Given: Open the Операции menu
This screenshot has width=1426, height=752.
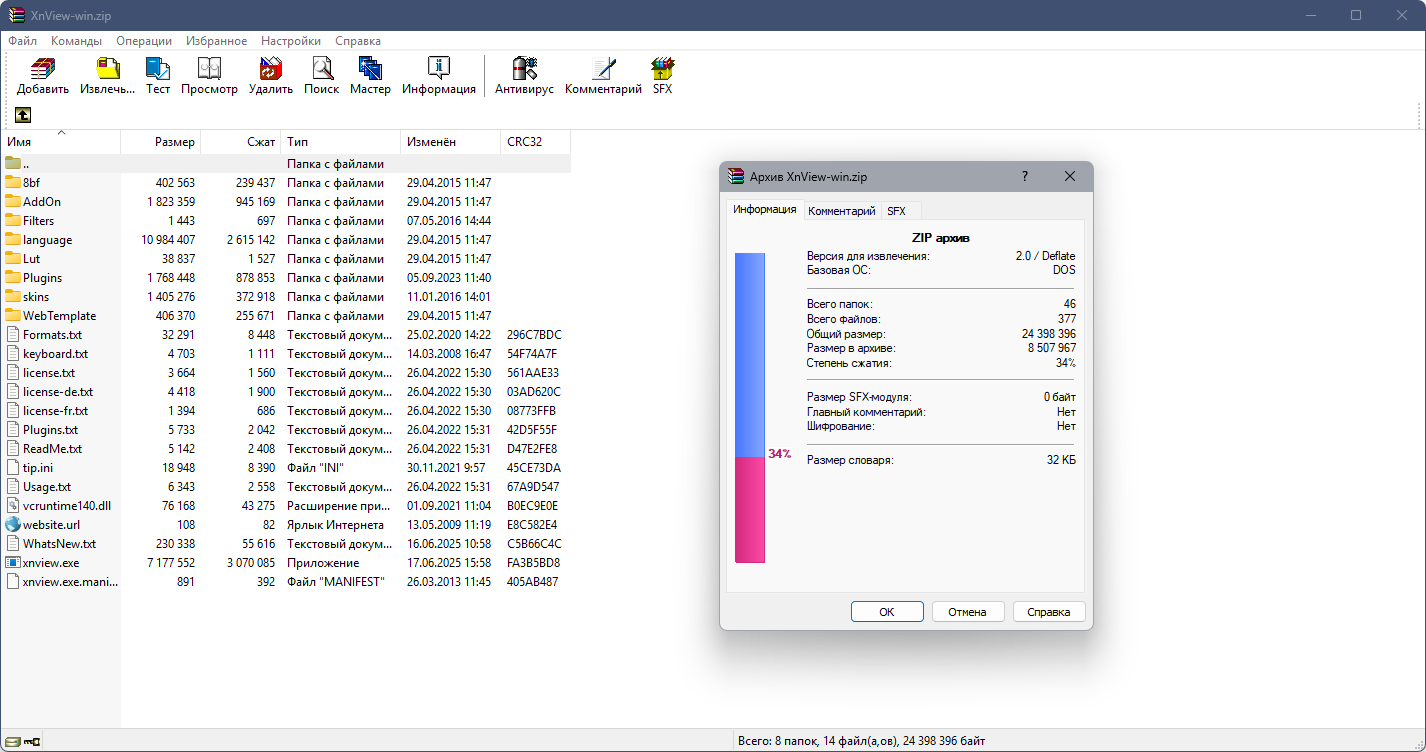Looking at the screenshot, I should pos(144,41).
